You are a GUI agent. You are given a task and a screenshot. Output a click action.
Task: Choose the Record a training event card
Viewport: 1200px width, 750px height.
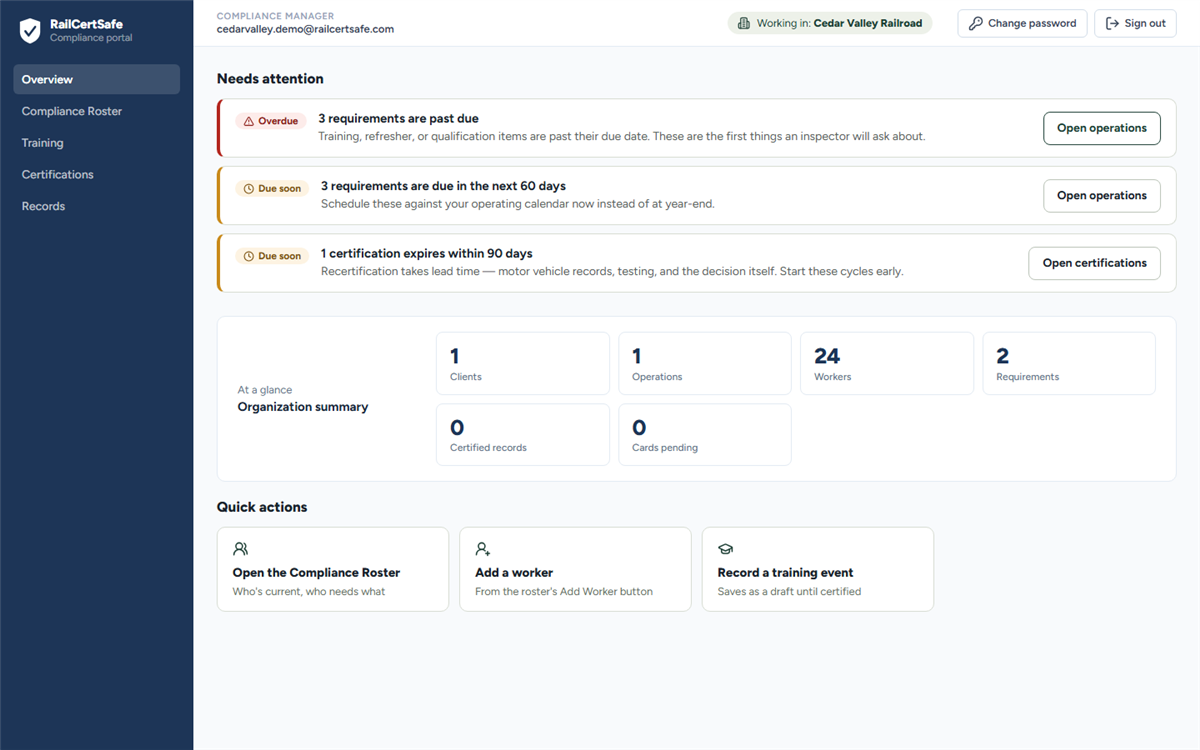point(818,569)
